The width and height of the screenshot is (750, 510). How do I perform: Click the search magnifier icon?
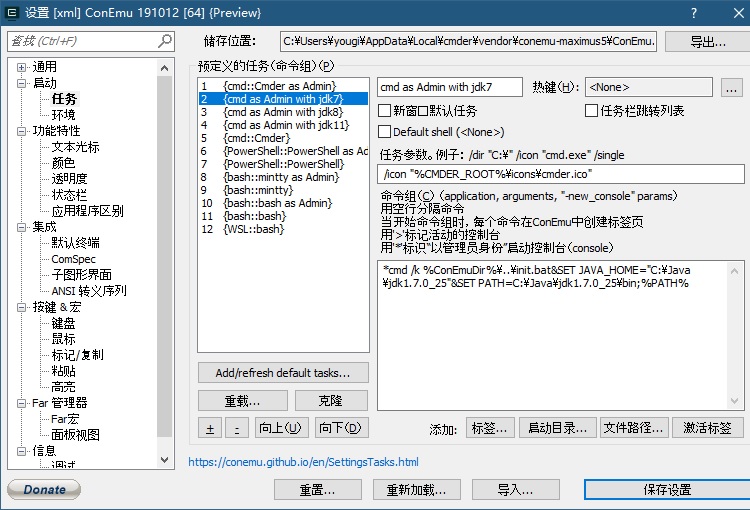tap(165, 42)
